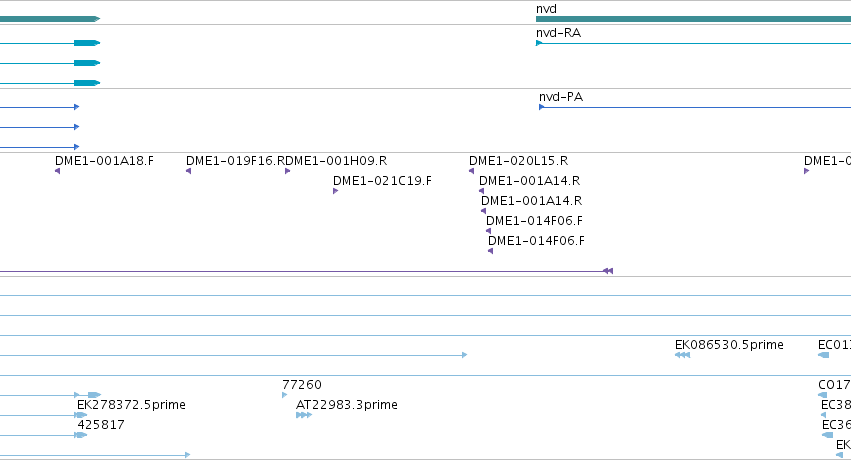Click the triple-arrow glyph under EK086530.5prime
Image resolution: width=851 pixels, height=460 pixels.
(683, 355)
